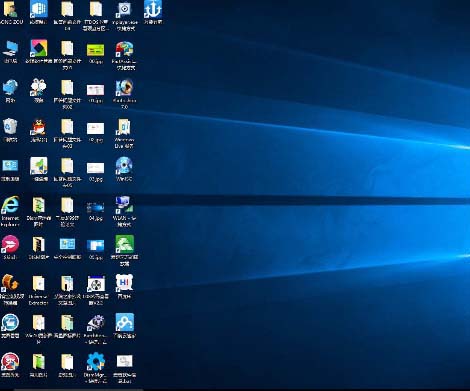Open the user profile folder with person icon
470x391 pixels.
[10, 9]
